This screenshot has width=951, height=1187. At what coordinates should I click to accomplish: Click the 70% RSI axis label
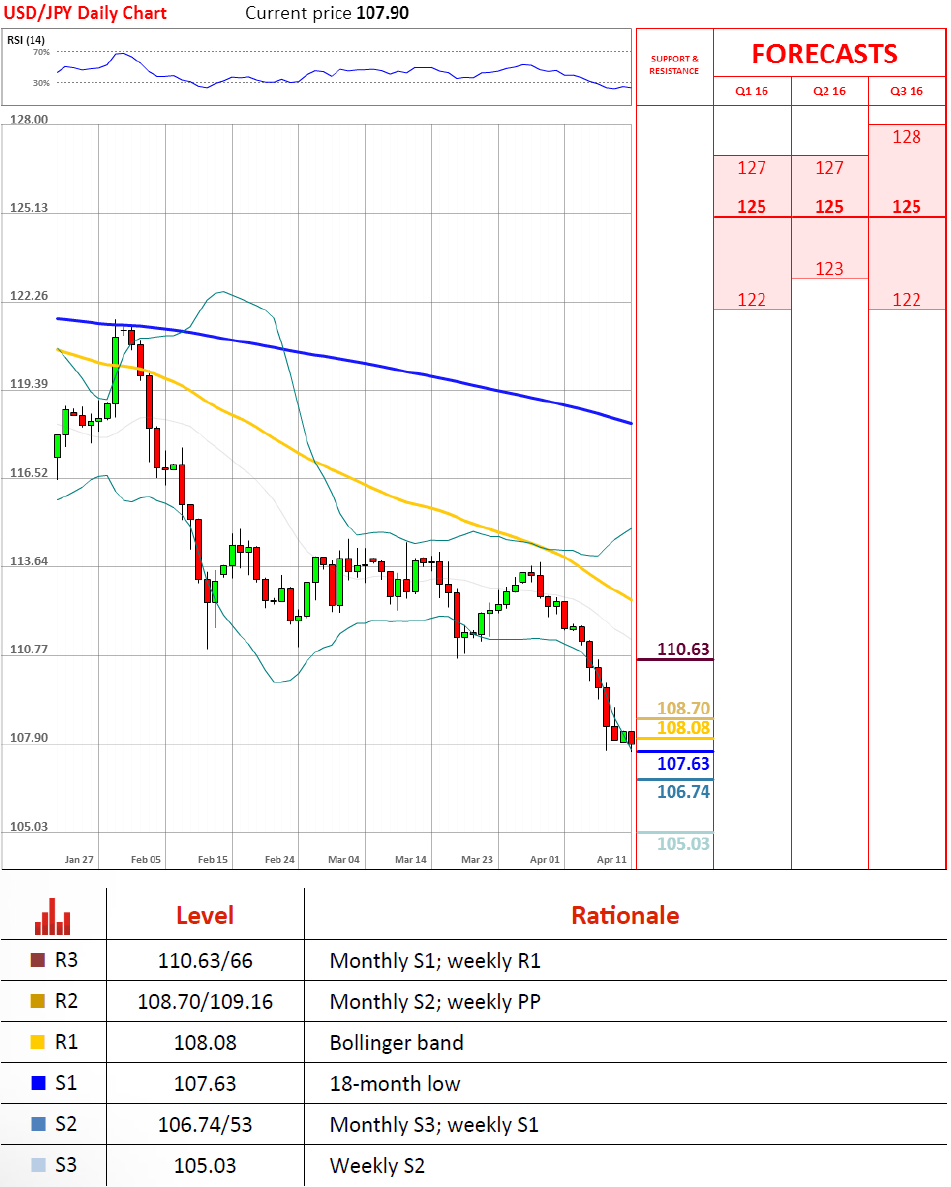[42, 52]
